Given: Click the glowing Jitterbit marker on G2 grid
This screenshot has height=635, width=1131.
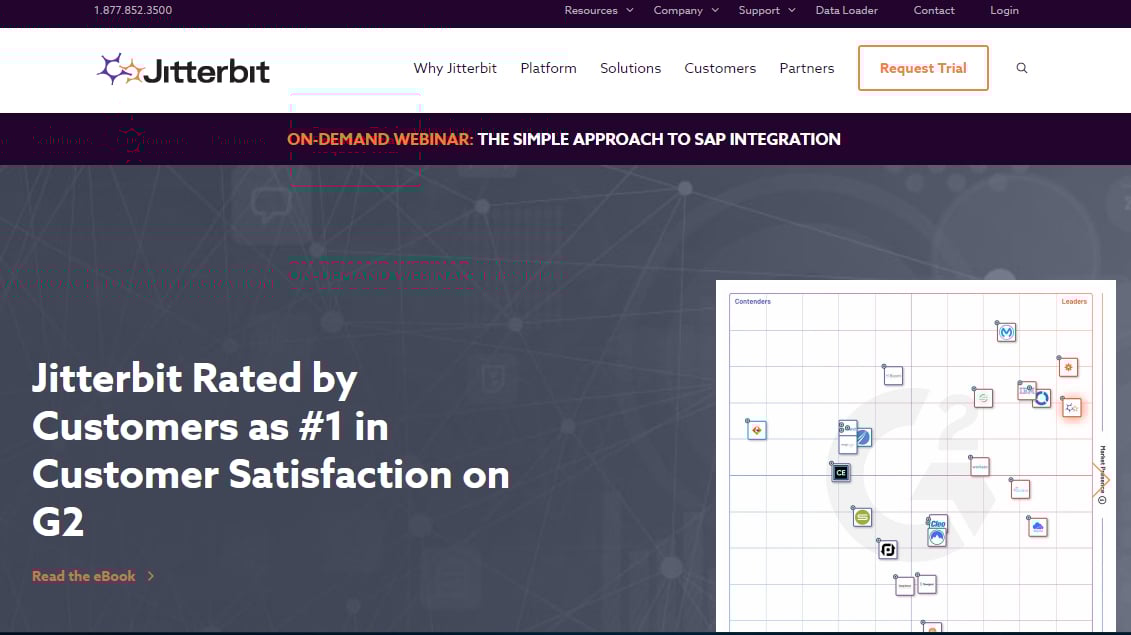Looking at the screenshot, I should 1072,408.
